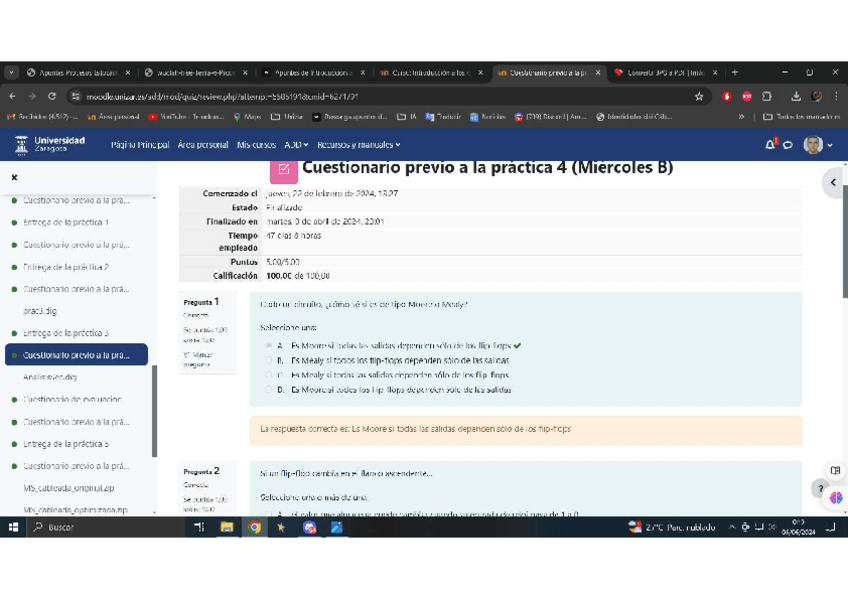The image size is (848, 599).
Task: Expand the right block drawer arrow
Action: [833, 182]
